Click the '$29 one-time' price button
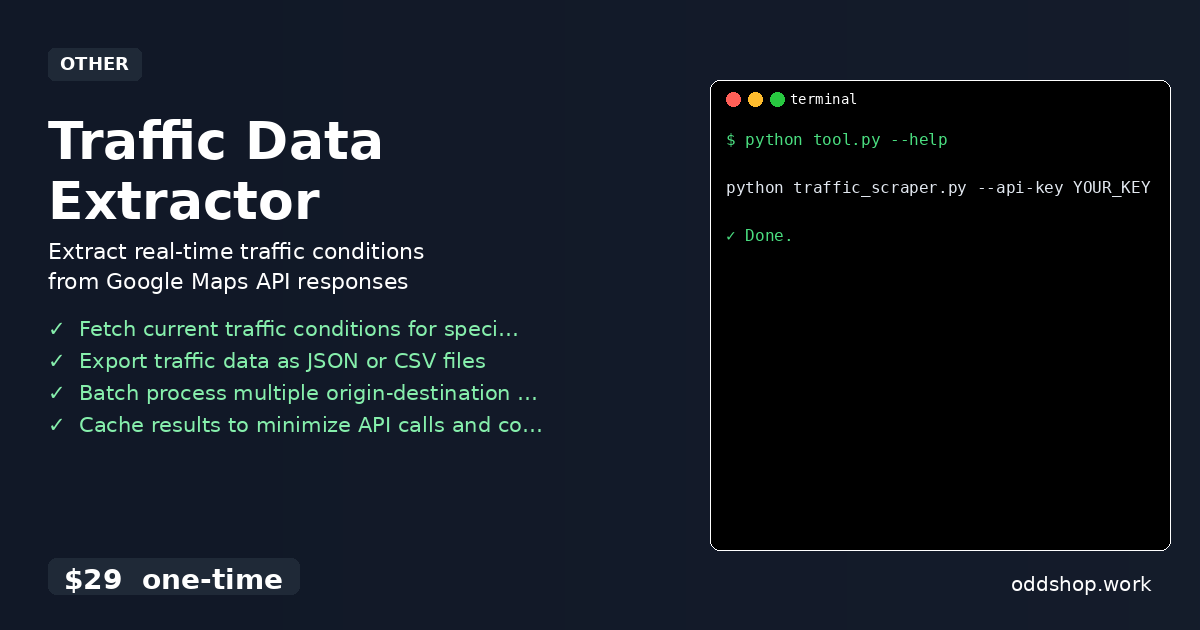This screenshot has width=1200, height=630. tap(174, 578)
